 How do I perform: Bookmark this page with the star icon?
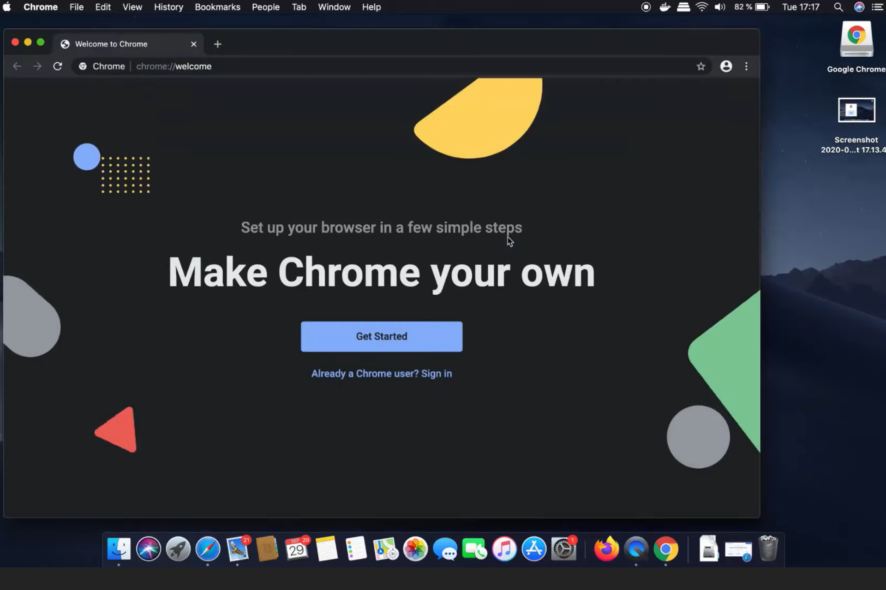pos(701,66)
